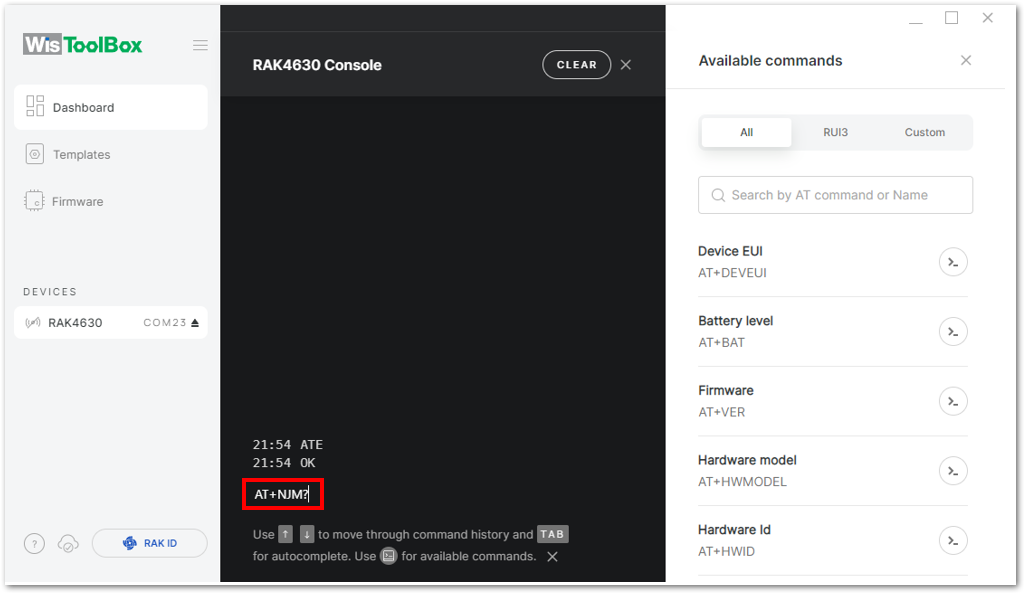Image resolution: width=1025 pixels, height=594 pixels.
Task: Click the '21:54 ATE' console line
Action: point(288,444)
